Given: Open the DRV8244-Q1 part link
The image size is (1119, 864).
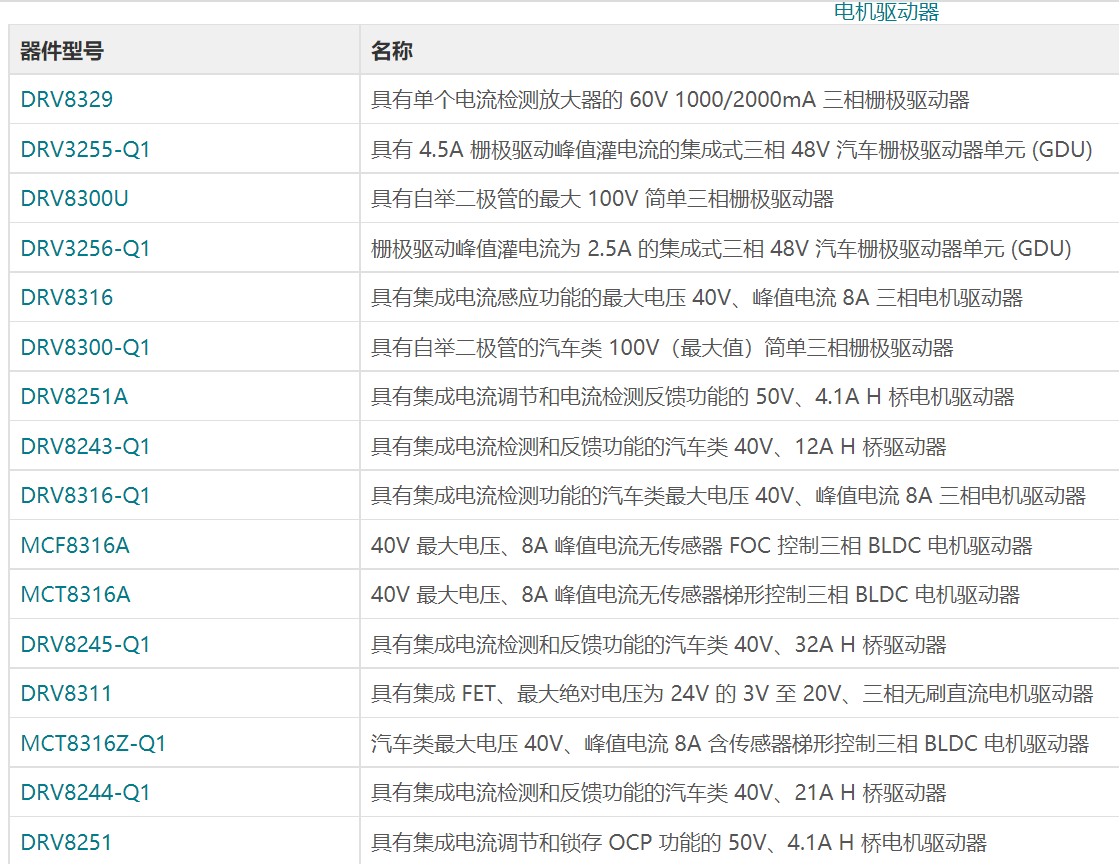Looking at the screenshot, I should (x=85, y=793).
